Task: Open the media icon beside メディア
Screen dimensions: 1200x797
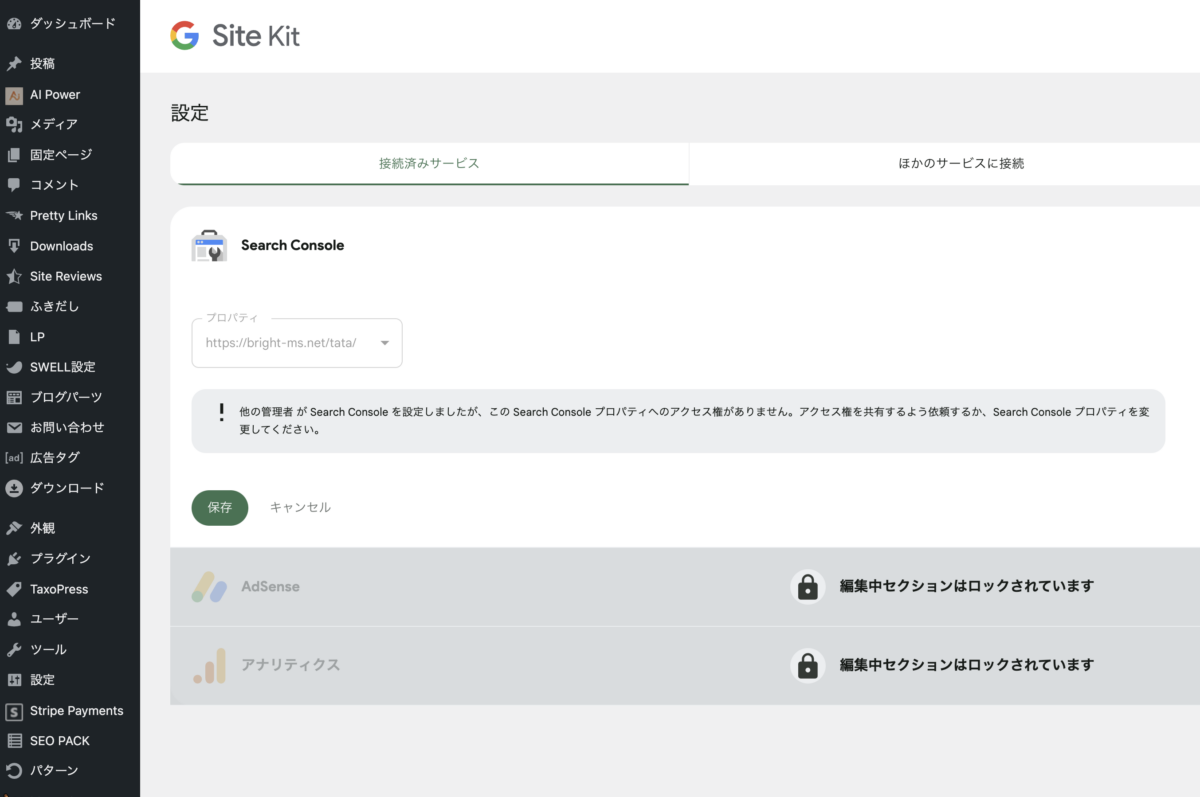Action: pos(14,124)
